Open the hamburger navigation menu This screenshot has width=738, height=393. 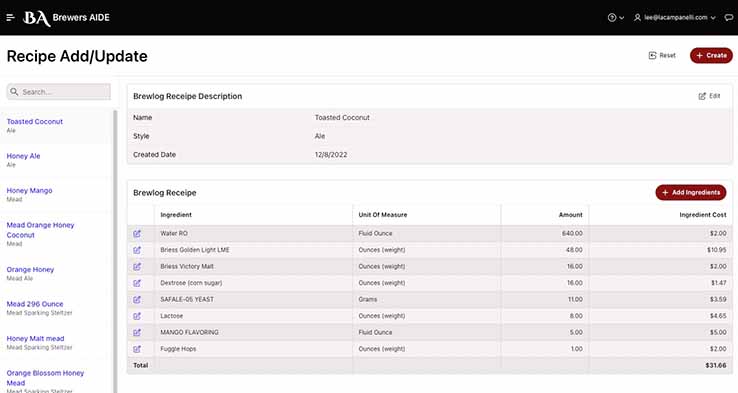[x=10, y=17]
